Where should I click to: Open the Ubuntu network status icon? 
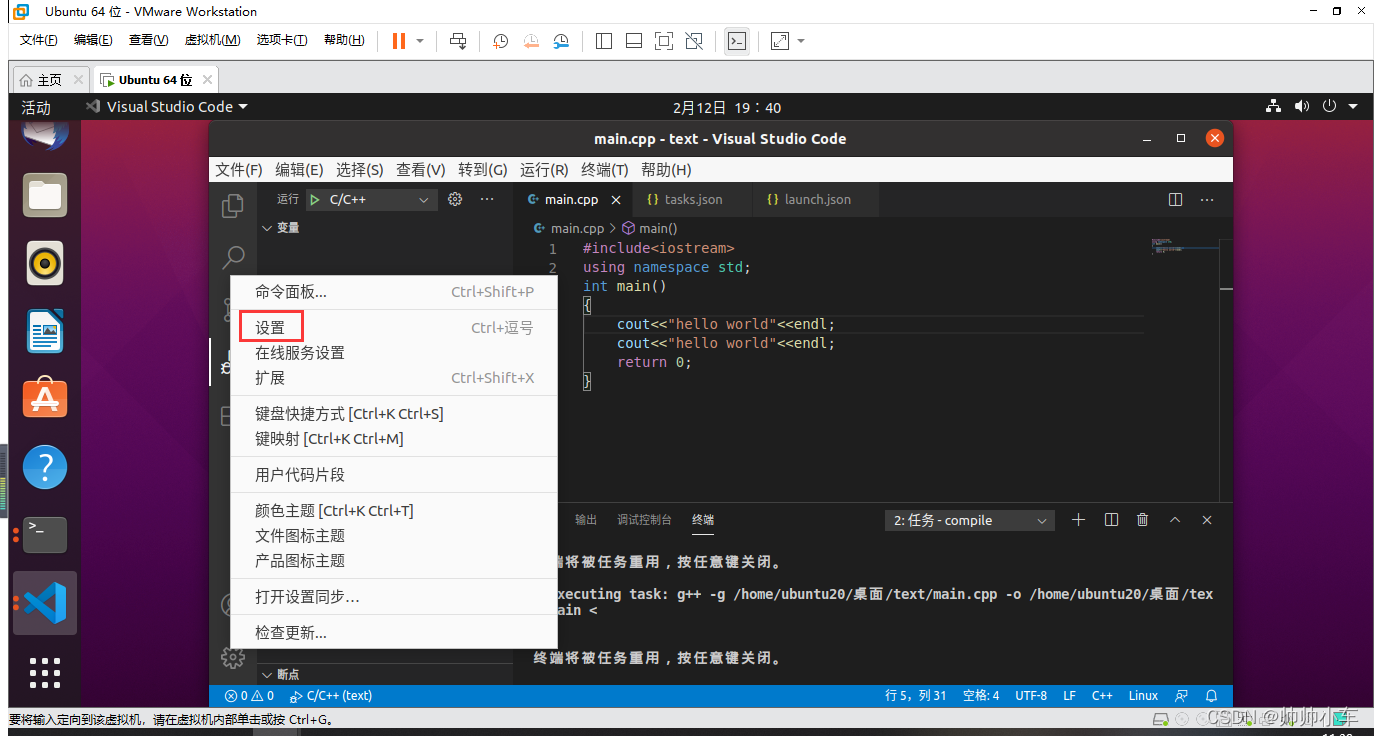[x=1273, y=106]
